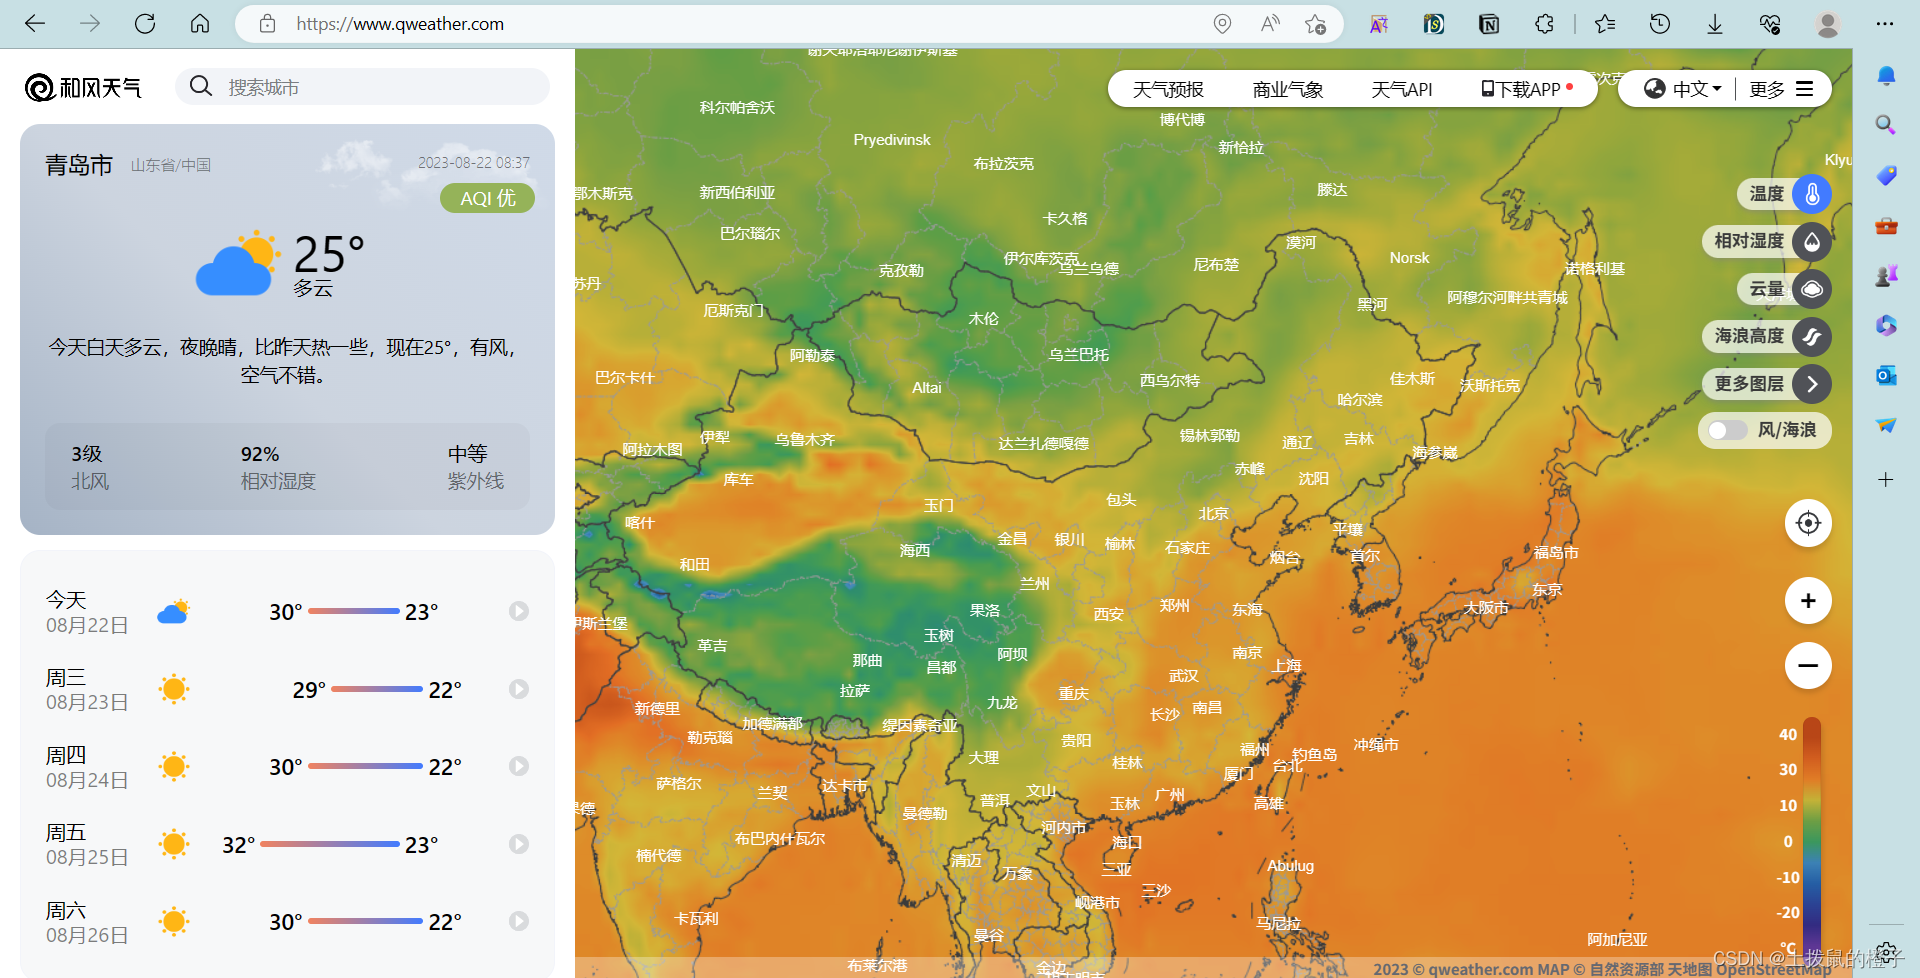Reload the page with refresh icon
The image size is (1920, 978).
[x=145, y=24]
